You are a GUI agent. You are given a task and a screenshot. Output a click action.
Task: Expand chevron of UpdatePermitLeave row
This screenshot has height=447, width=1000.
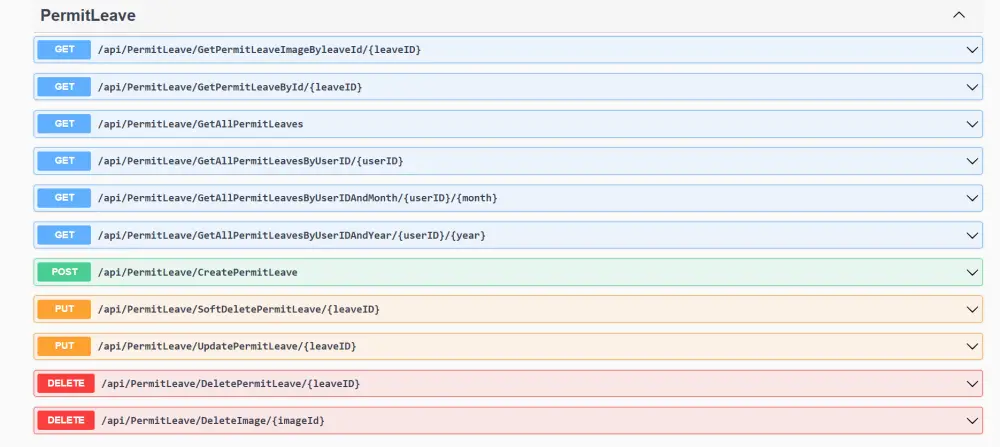(973, 346)
